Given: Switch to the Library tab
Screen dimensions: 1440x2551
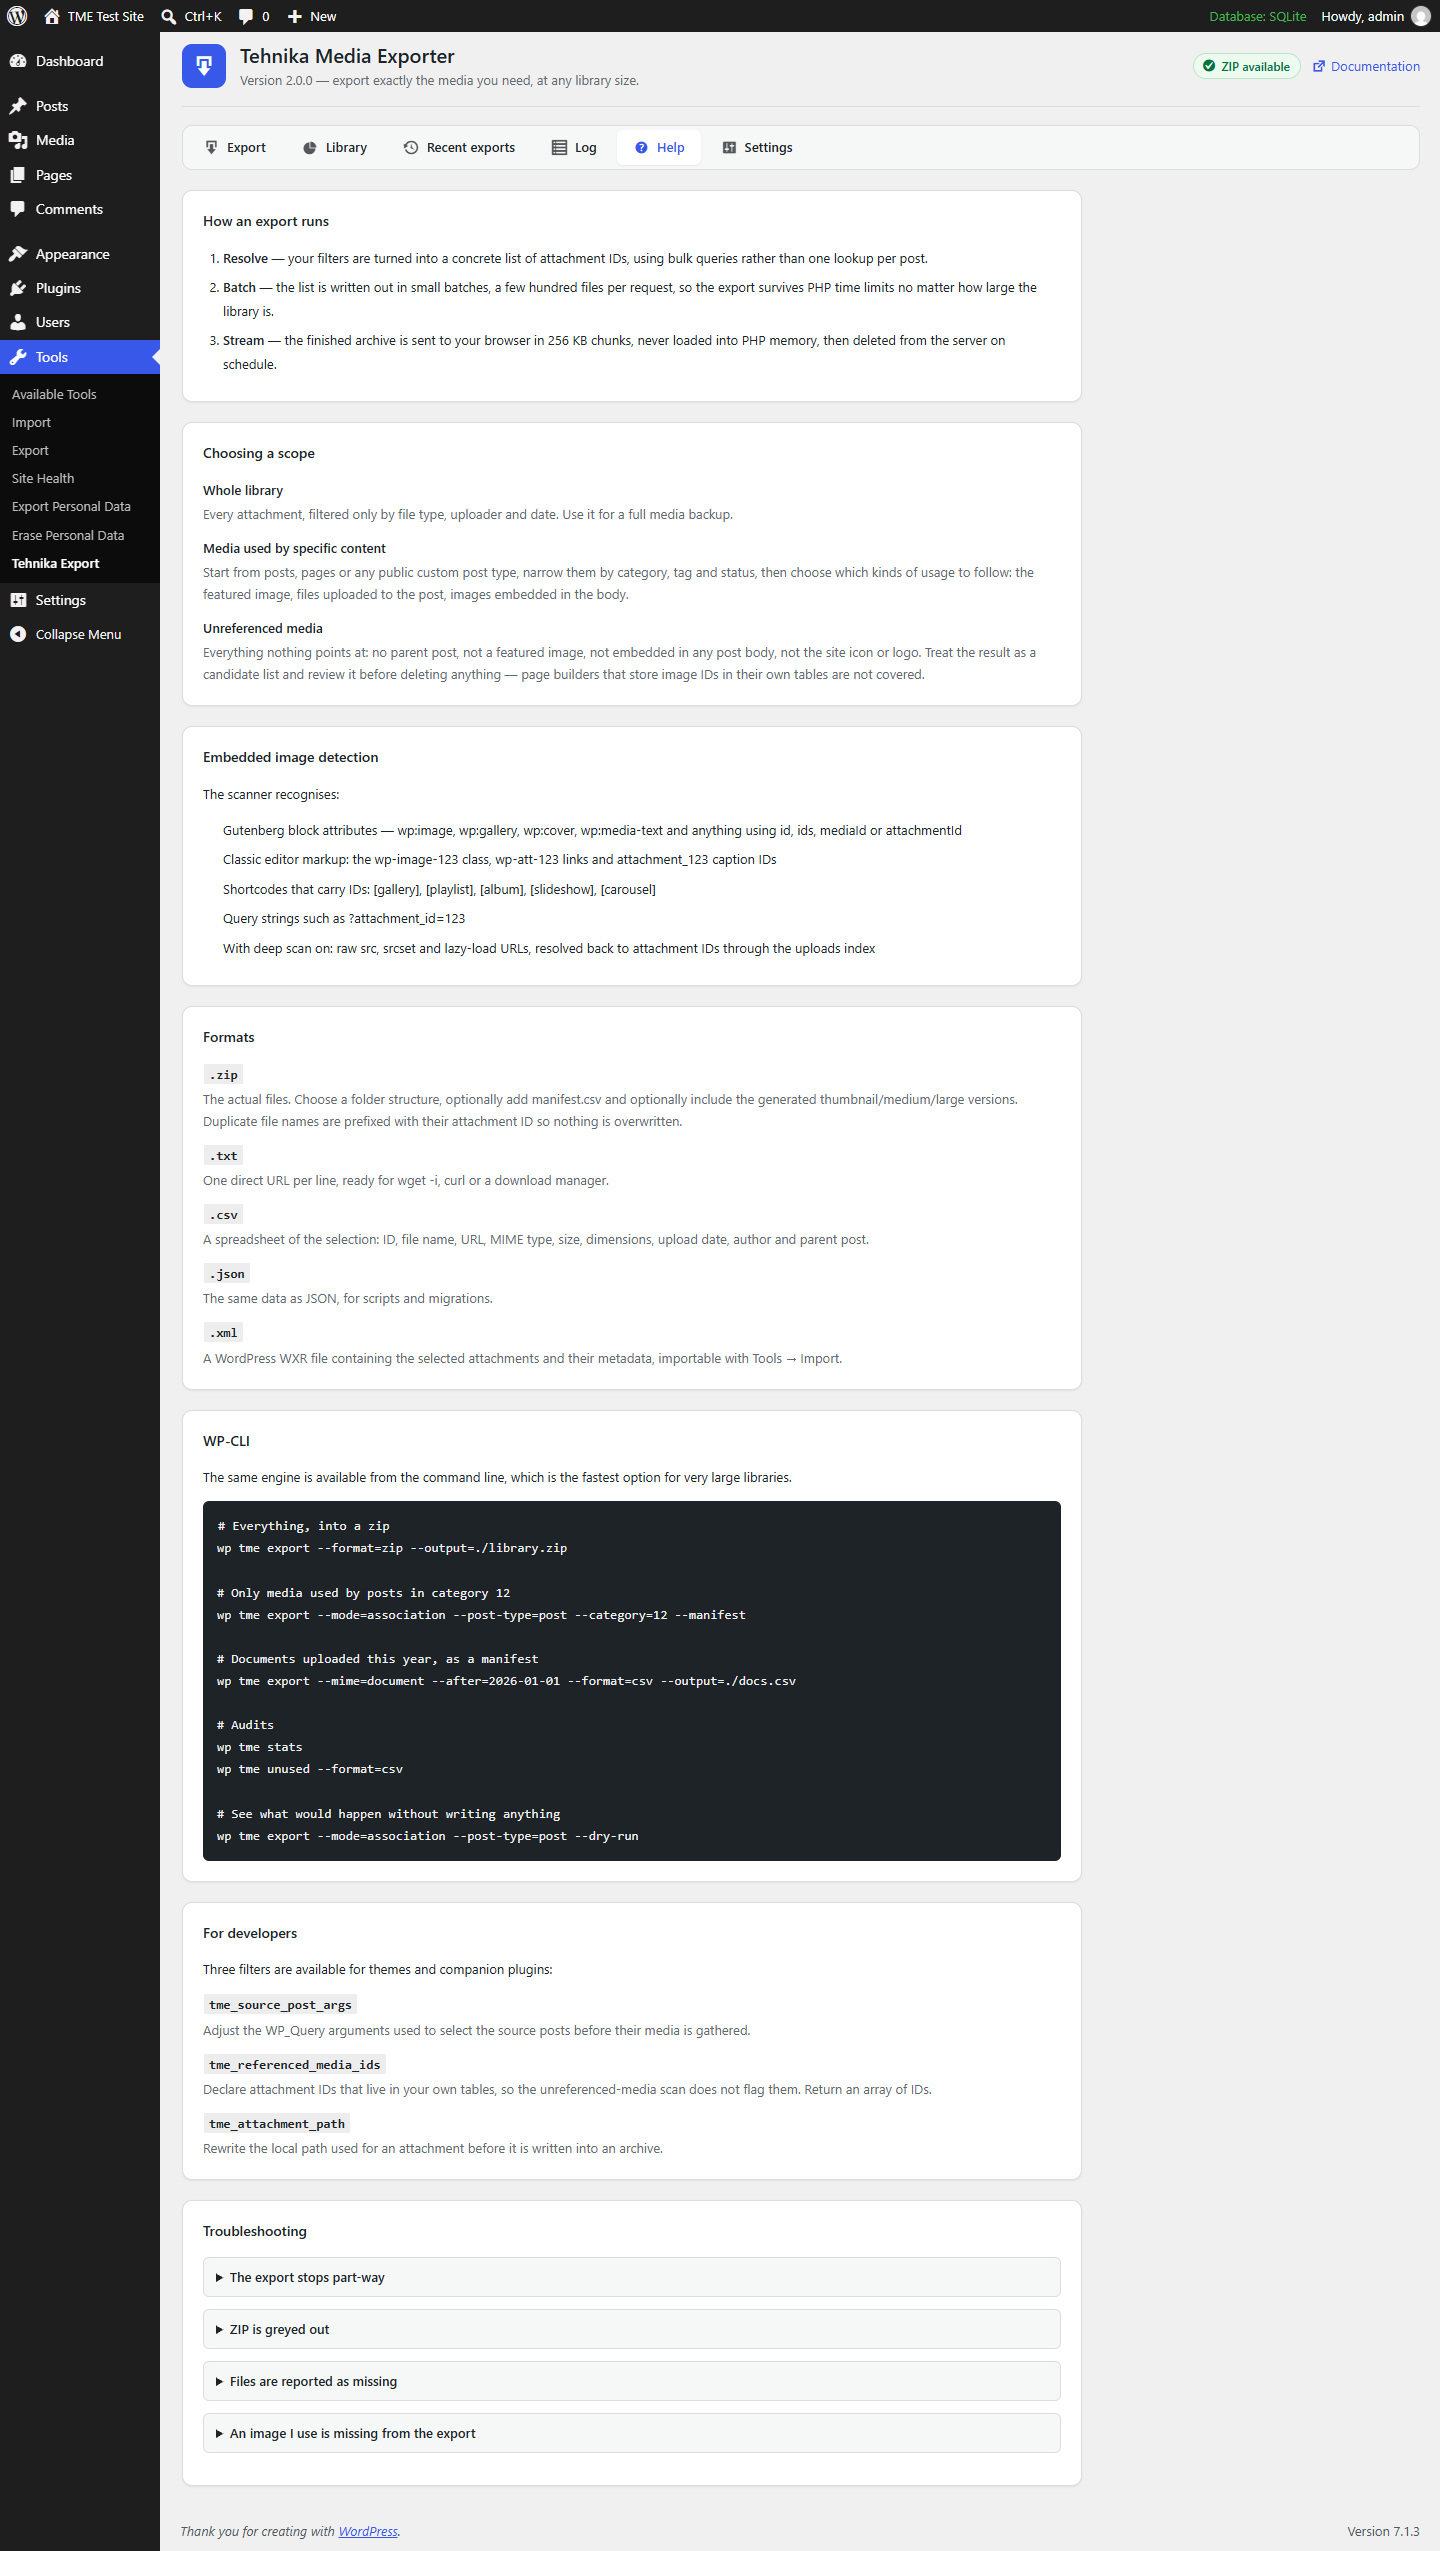Looking at the screenshot, I should [335, 147].
